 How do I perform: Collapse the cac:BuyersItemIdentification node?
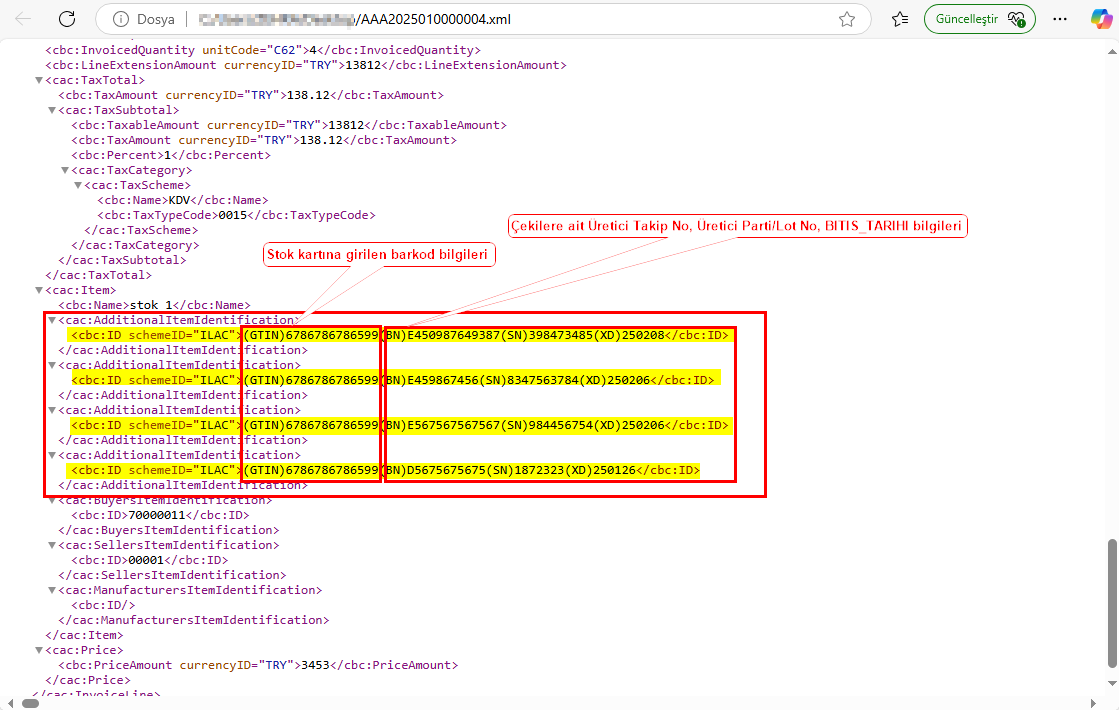point(52,500)
